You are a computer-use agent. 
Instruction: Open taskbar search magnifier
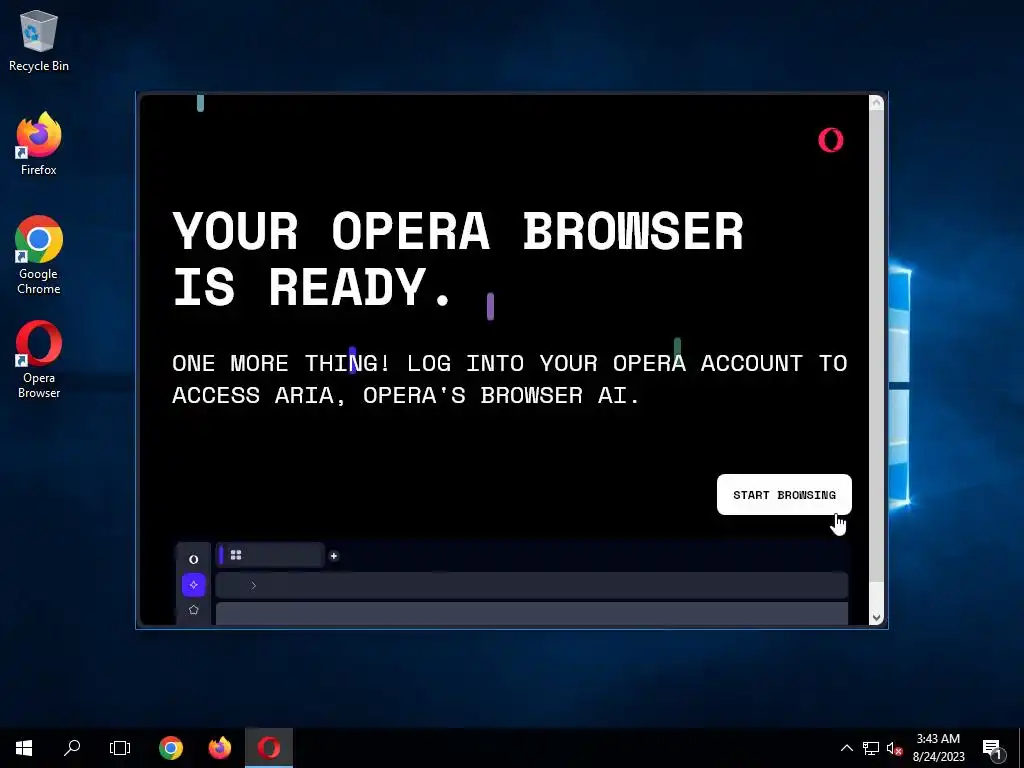(72, 748)
